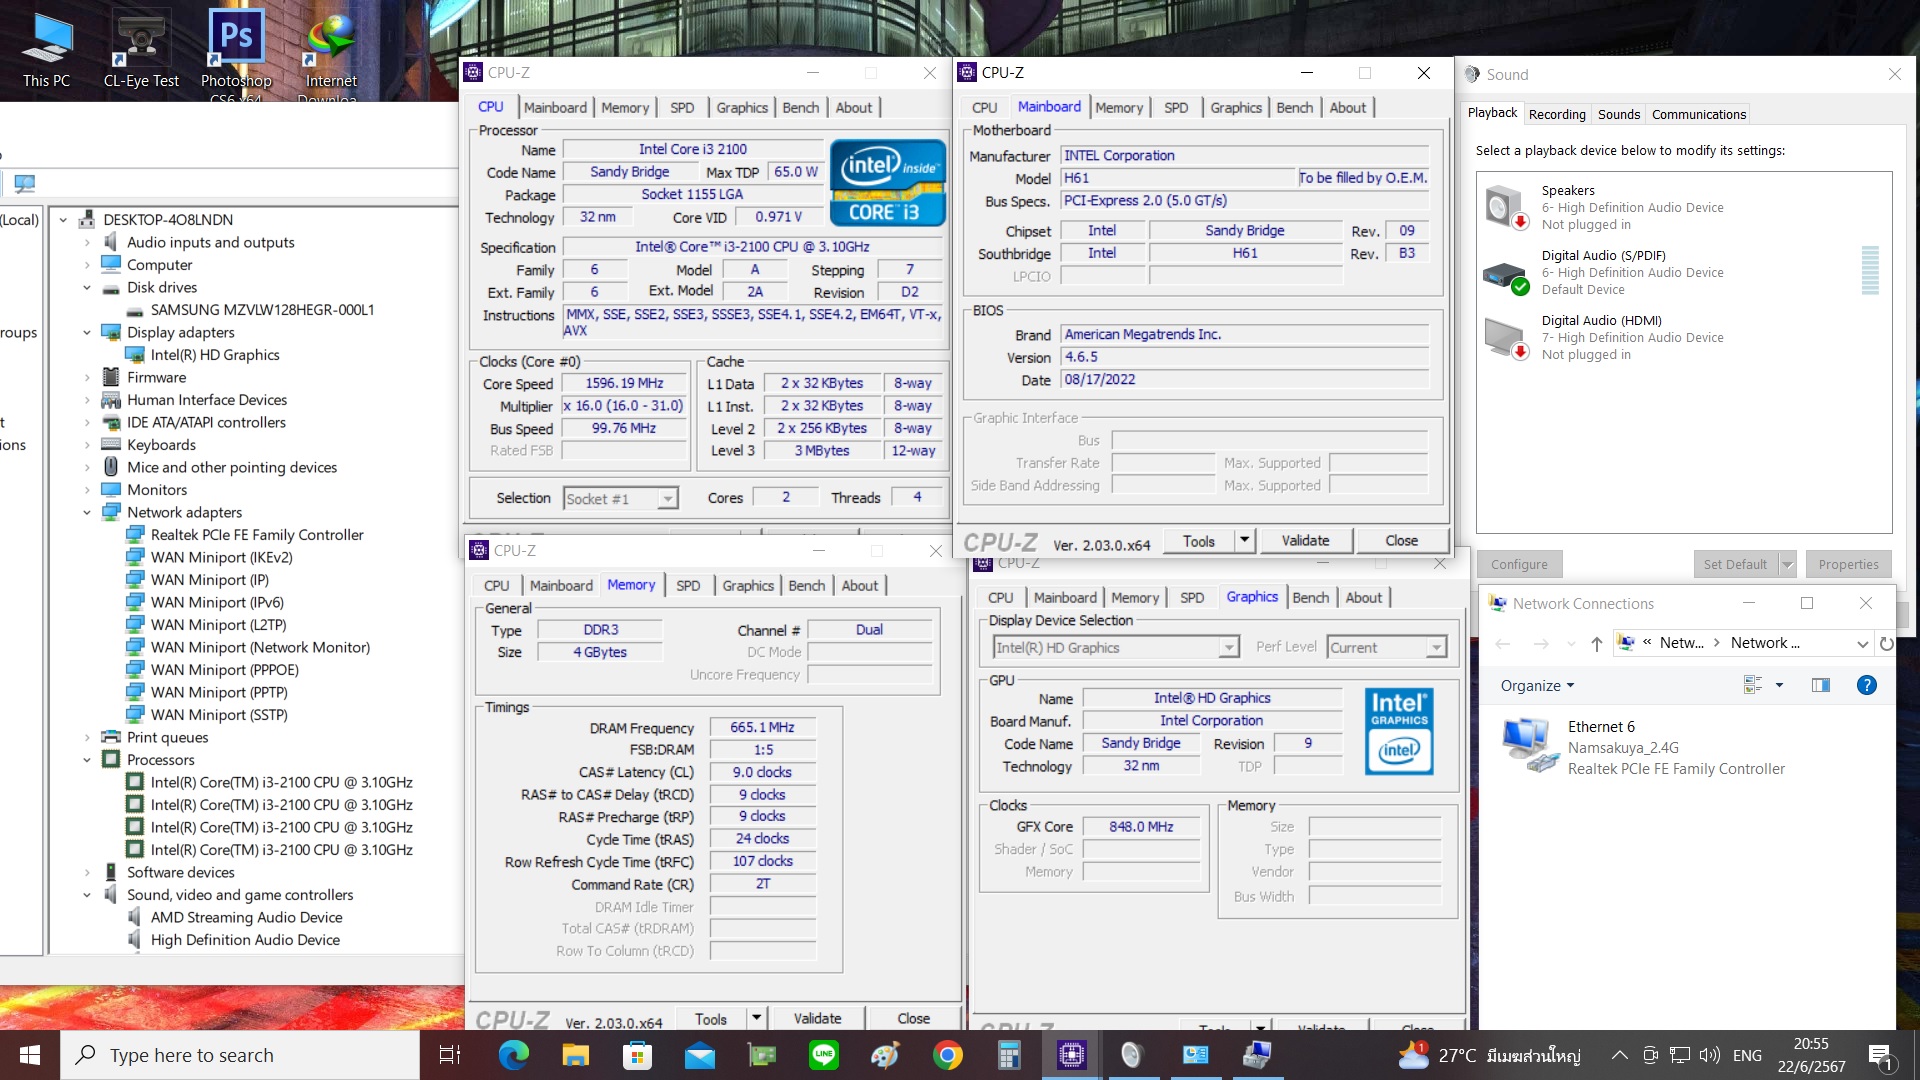Select the Digital Audio (S/PDIF) device
1920x1080 pixels.
1684,273
